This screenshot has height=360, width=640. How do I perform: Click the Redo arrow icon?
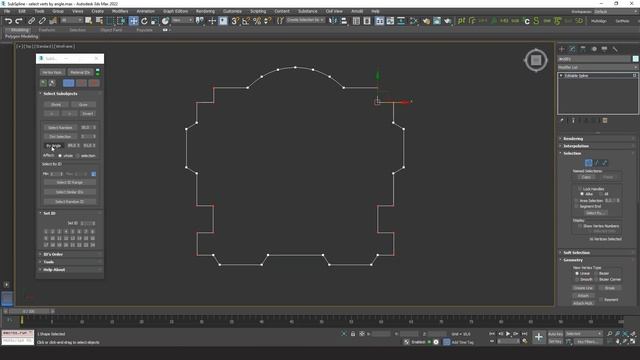[x=19, y=21]
